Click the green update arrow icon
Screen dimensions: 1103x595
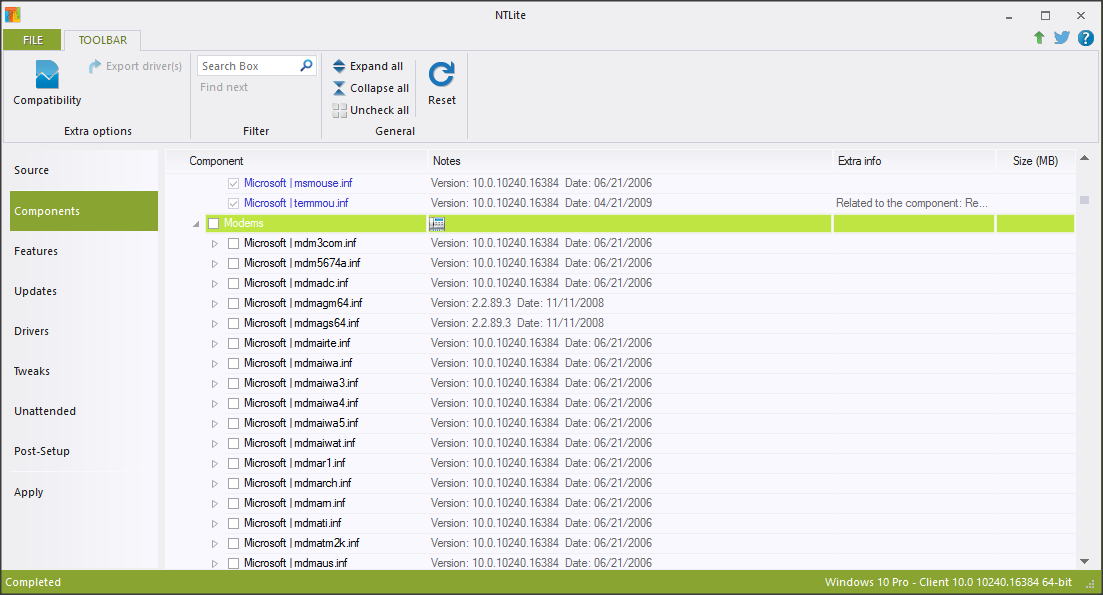(1039, 38)
